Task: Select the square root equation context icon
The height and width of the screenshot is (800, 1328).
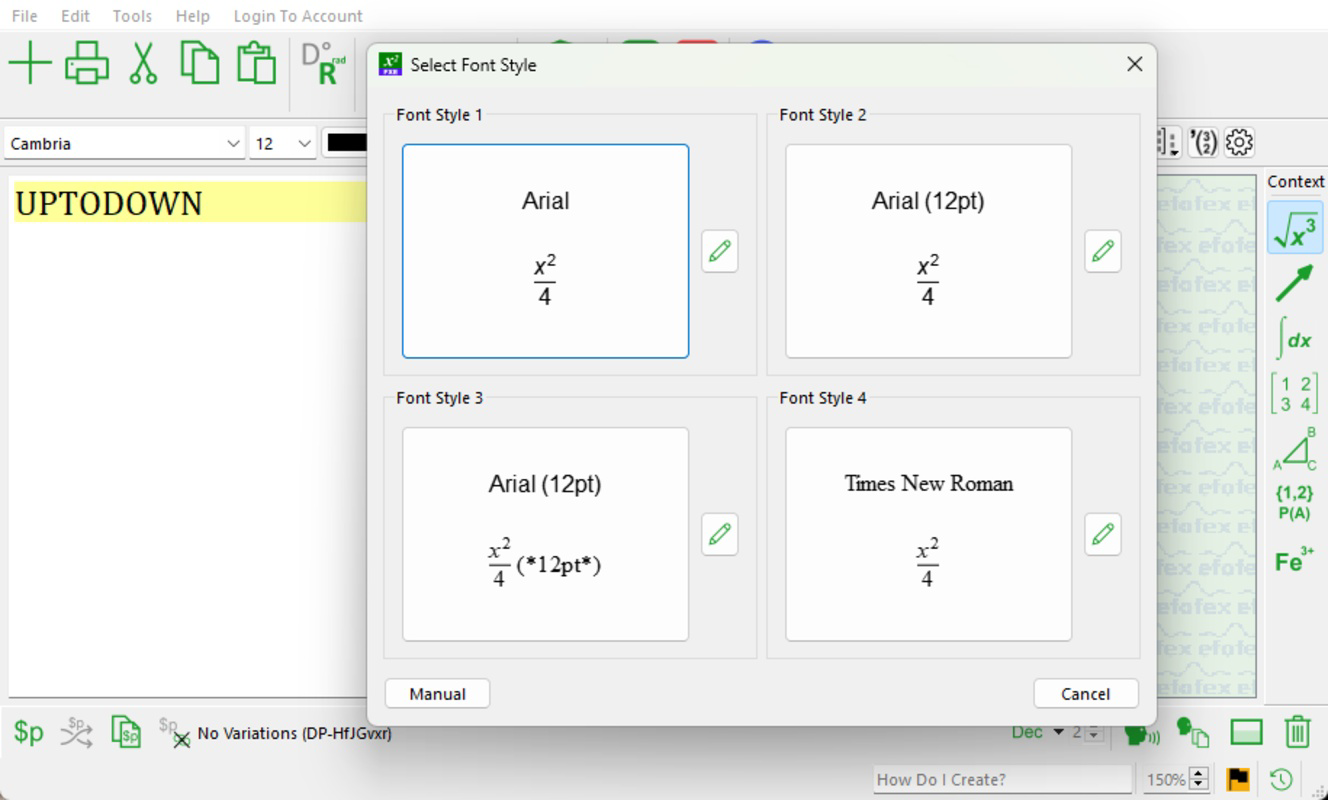Action: point(1295,227)
